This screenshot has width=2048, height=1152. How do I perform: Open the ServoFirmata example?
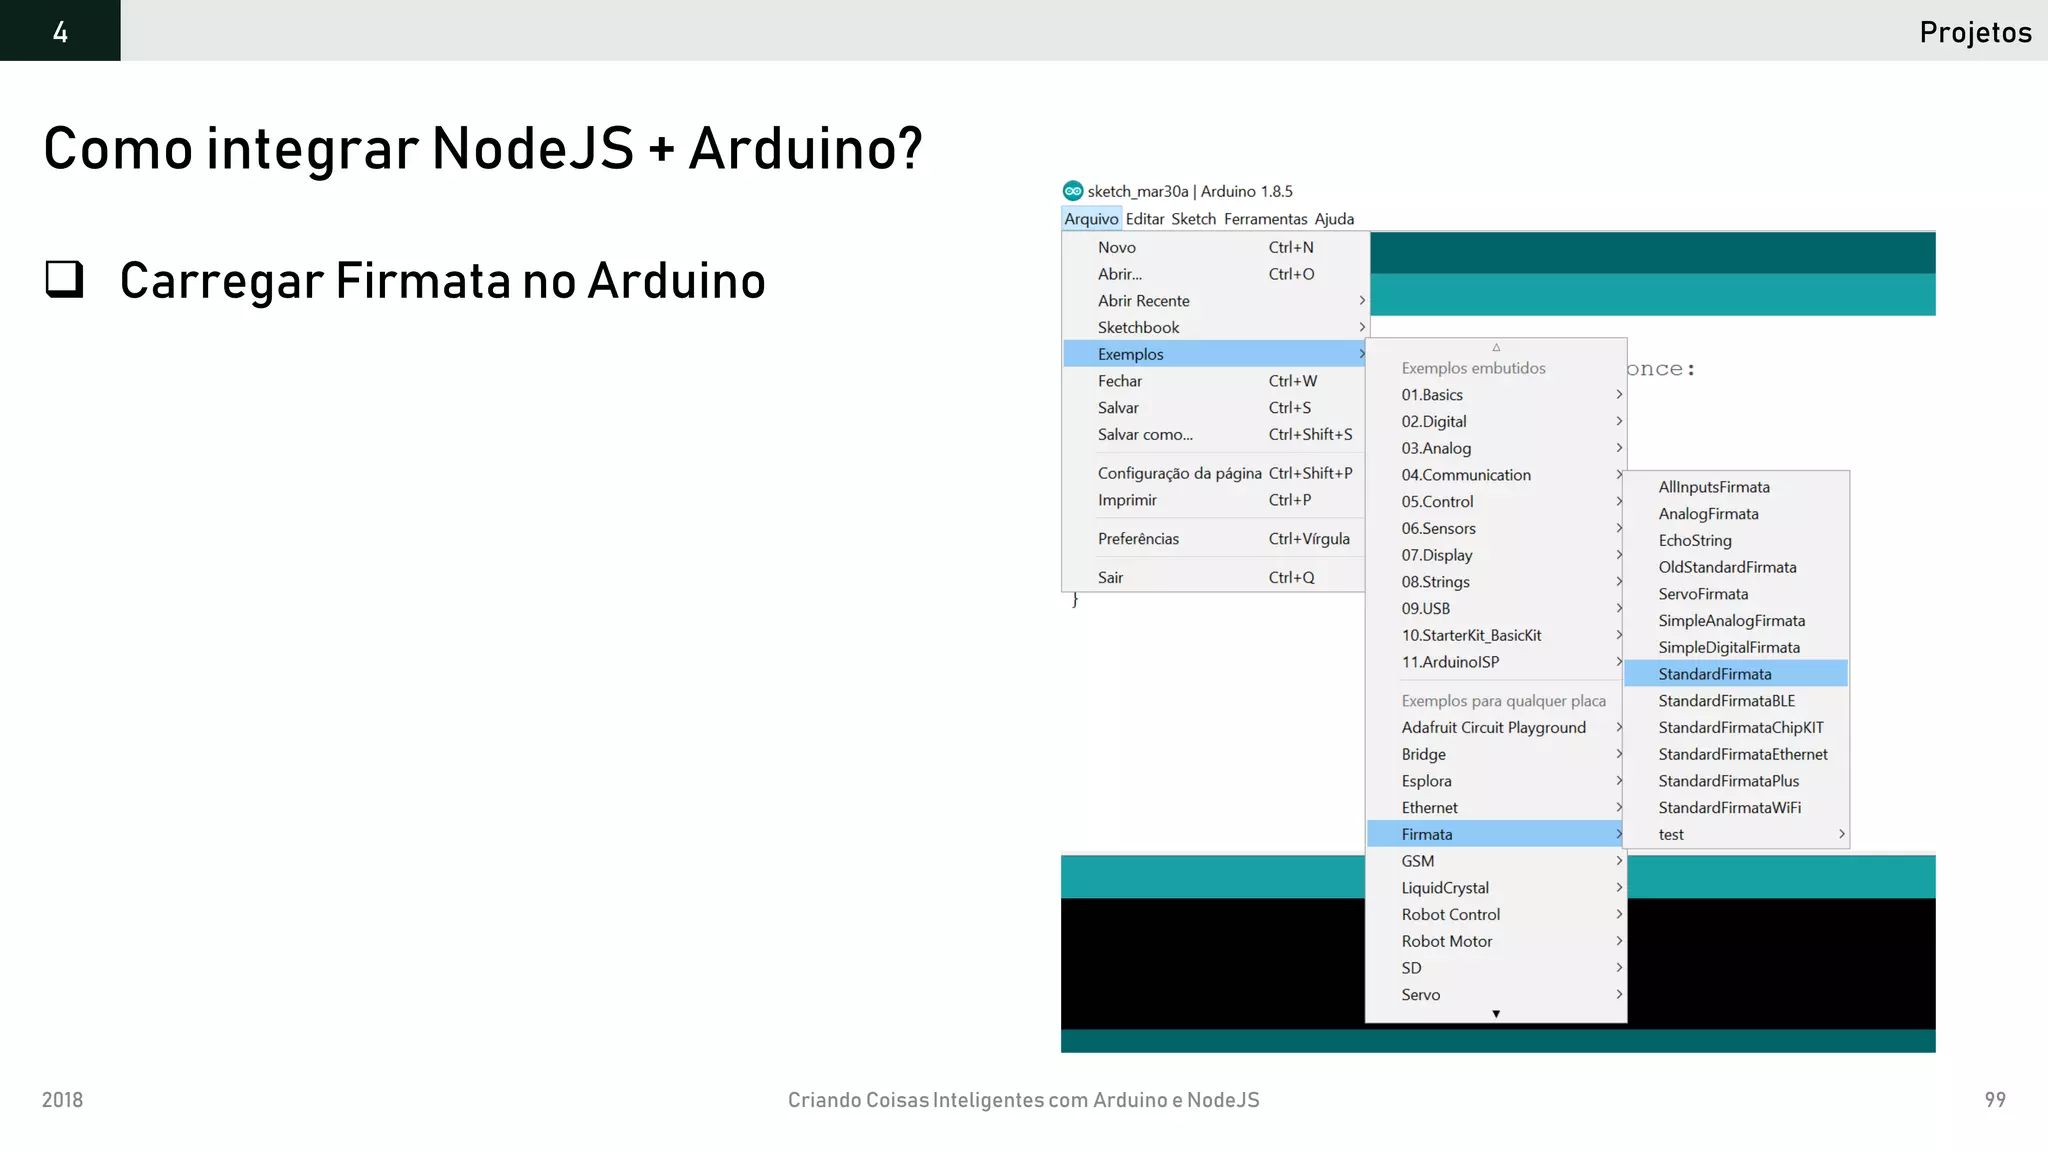click(x=1736, y=594)
